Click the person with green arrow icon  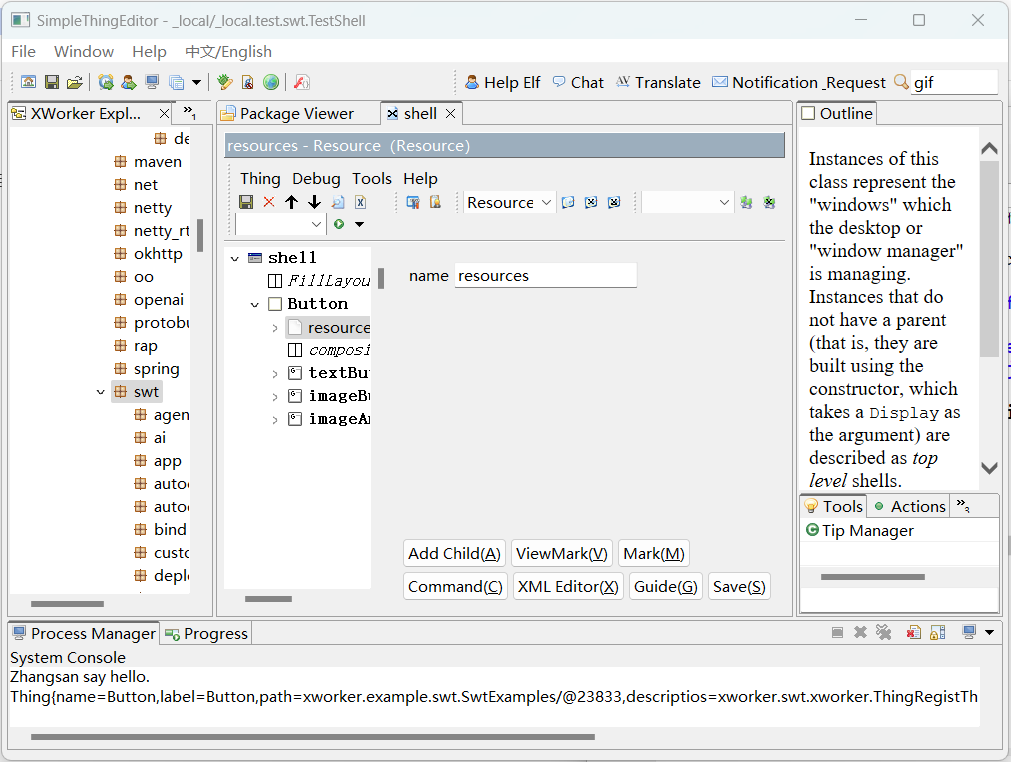point(129,82)
